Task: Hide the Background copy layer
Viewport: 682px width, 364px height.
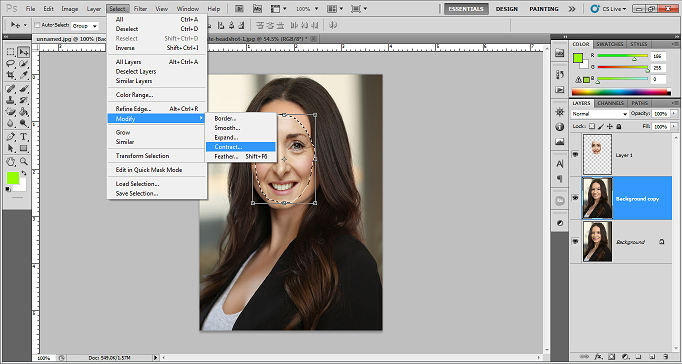Action: click(x=576, y=198)
